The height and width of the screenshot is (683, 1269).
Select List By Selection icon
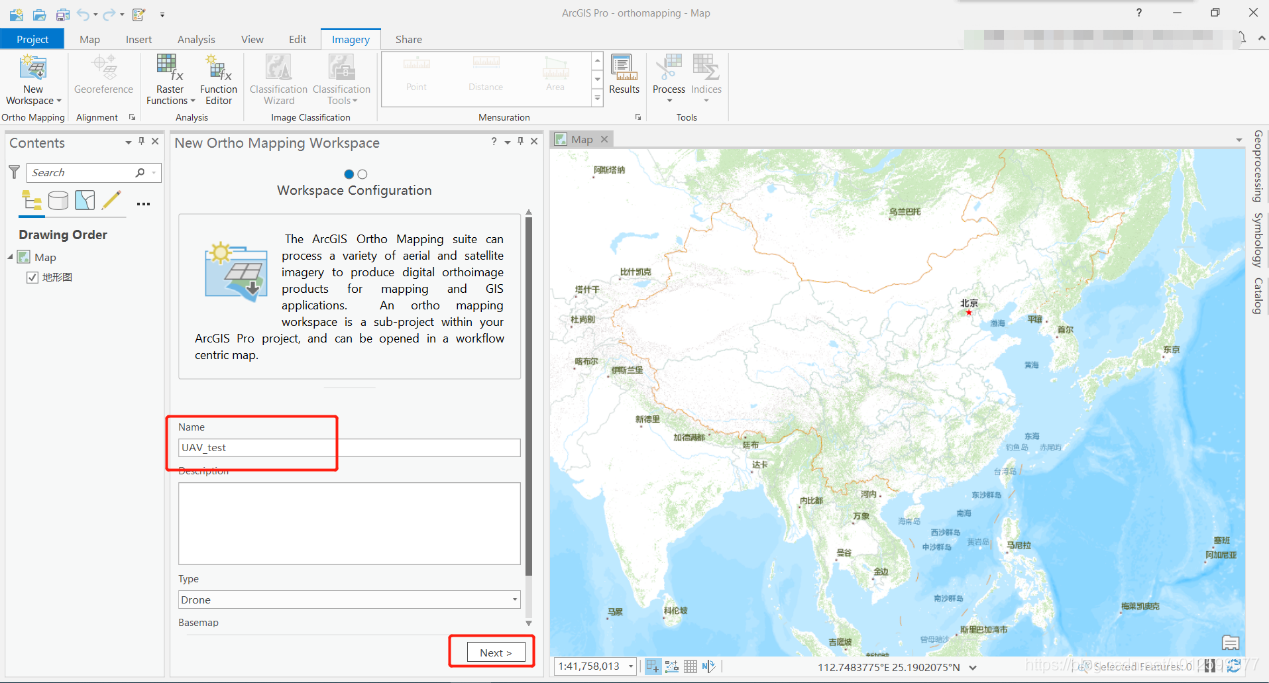pos(85,201)
